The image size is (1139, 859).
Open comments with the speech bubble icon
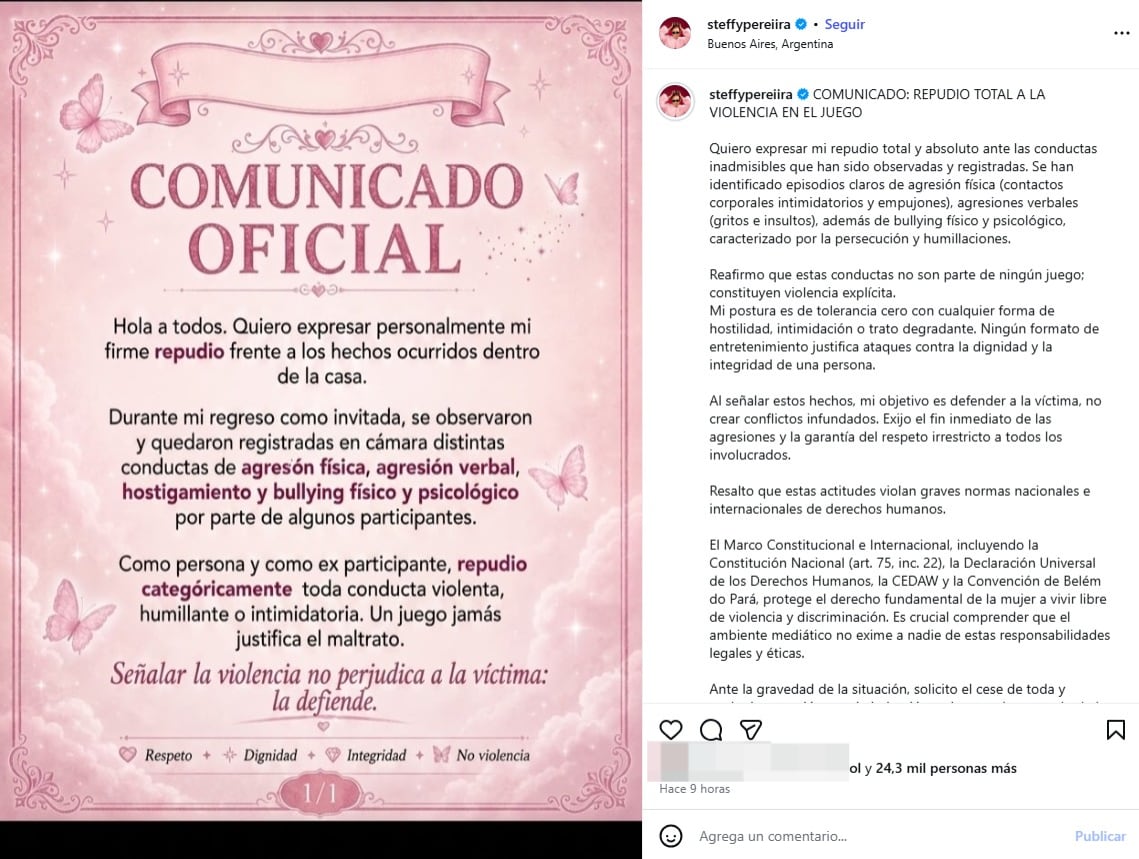click(711, 730)
